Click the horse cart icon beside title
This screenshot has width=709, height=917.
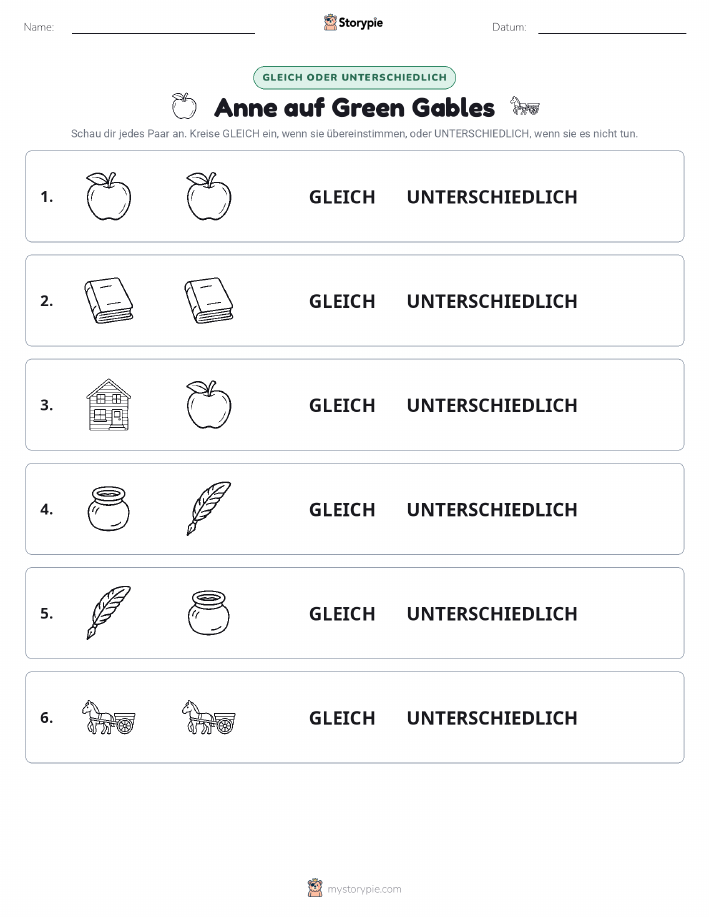click(x=525, y=106)
